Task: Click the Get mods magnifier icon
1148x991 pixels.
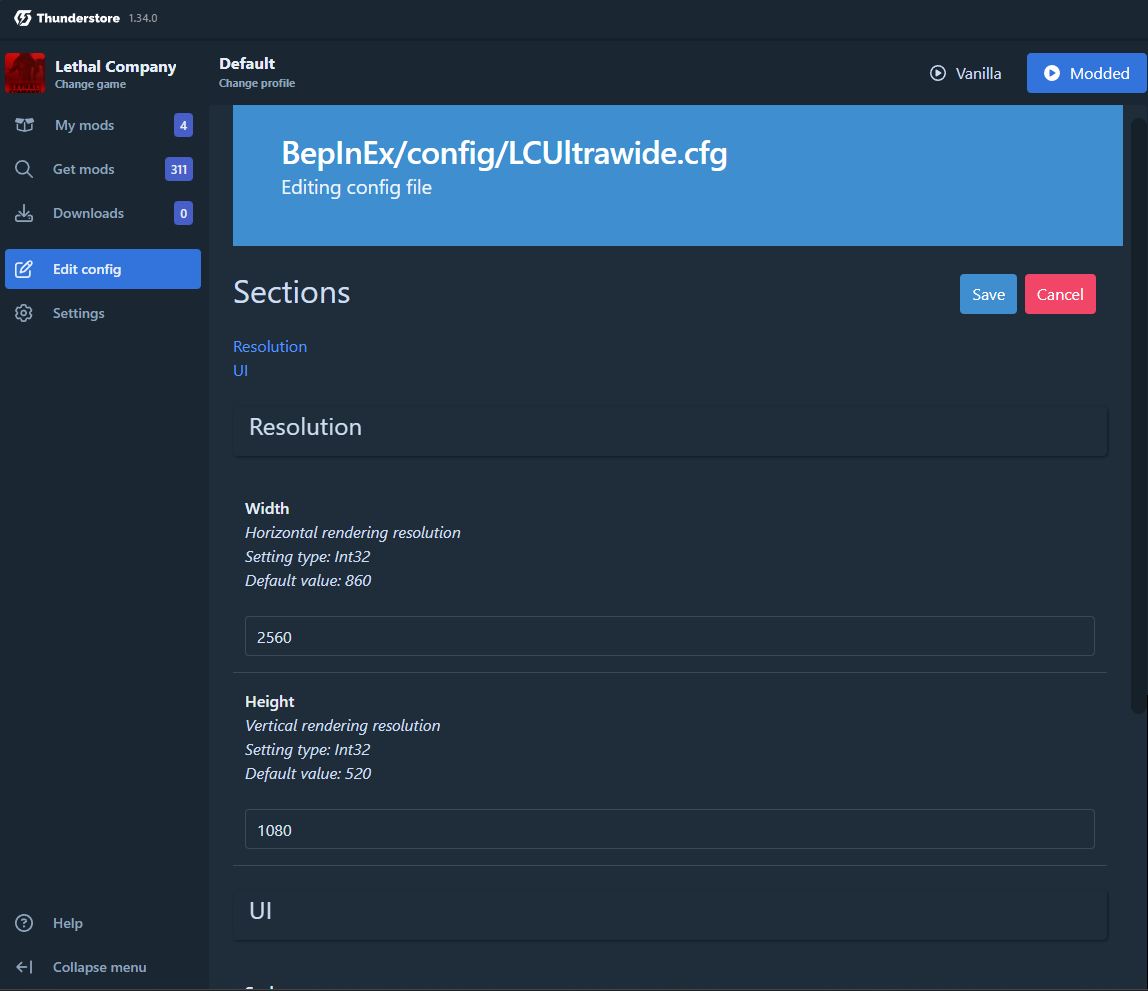Action: tap(24, 169)
